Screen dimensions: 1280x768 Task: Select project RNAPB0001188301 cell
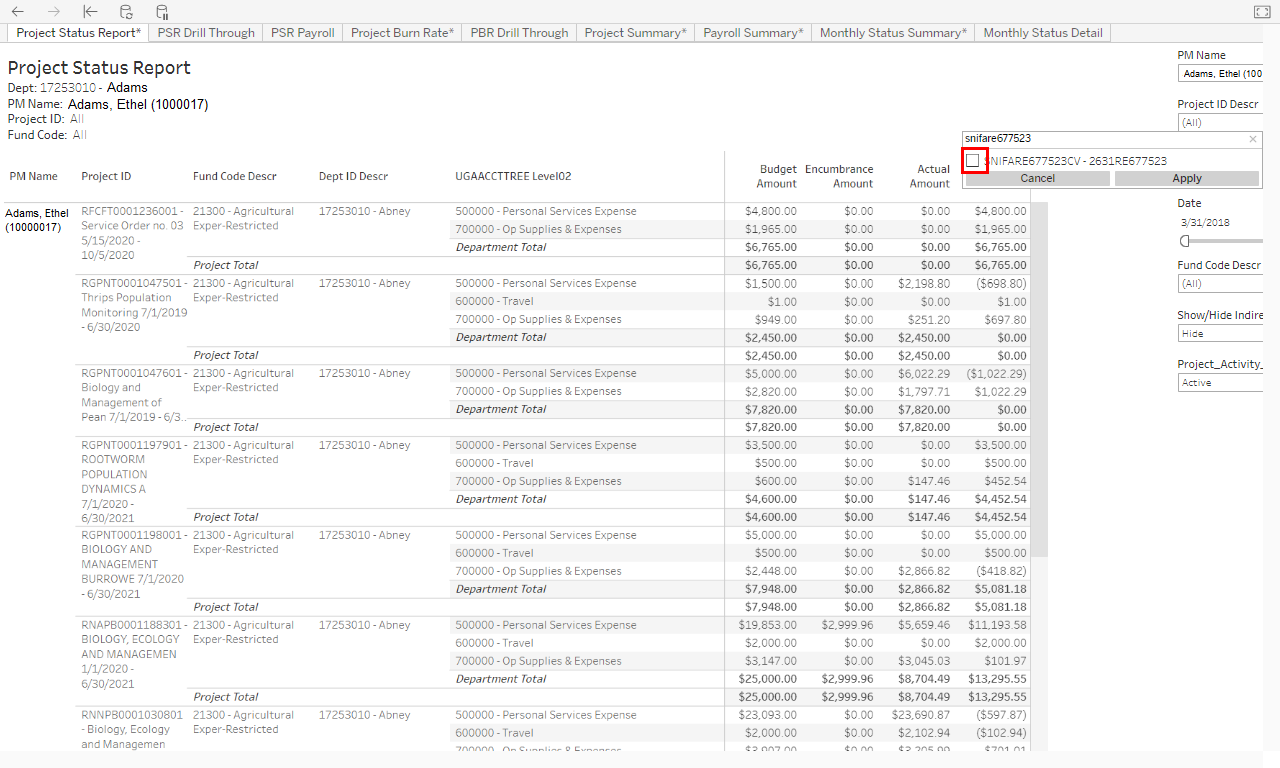tap(132, 654)
